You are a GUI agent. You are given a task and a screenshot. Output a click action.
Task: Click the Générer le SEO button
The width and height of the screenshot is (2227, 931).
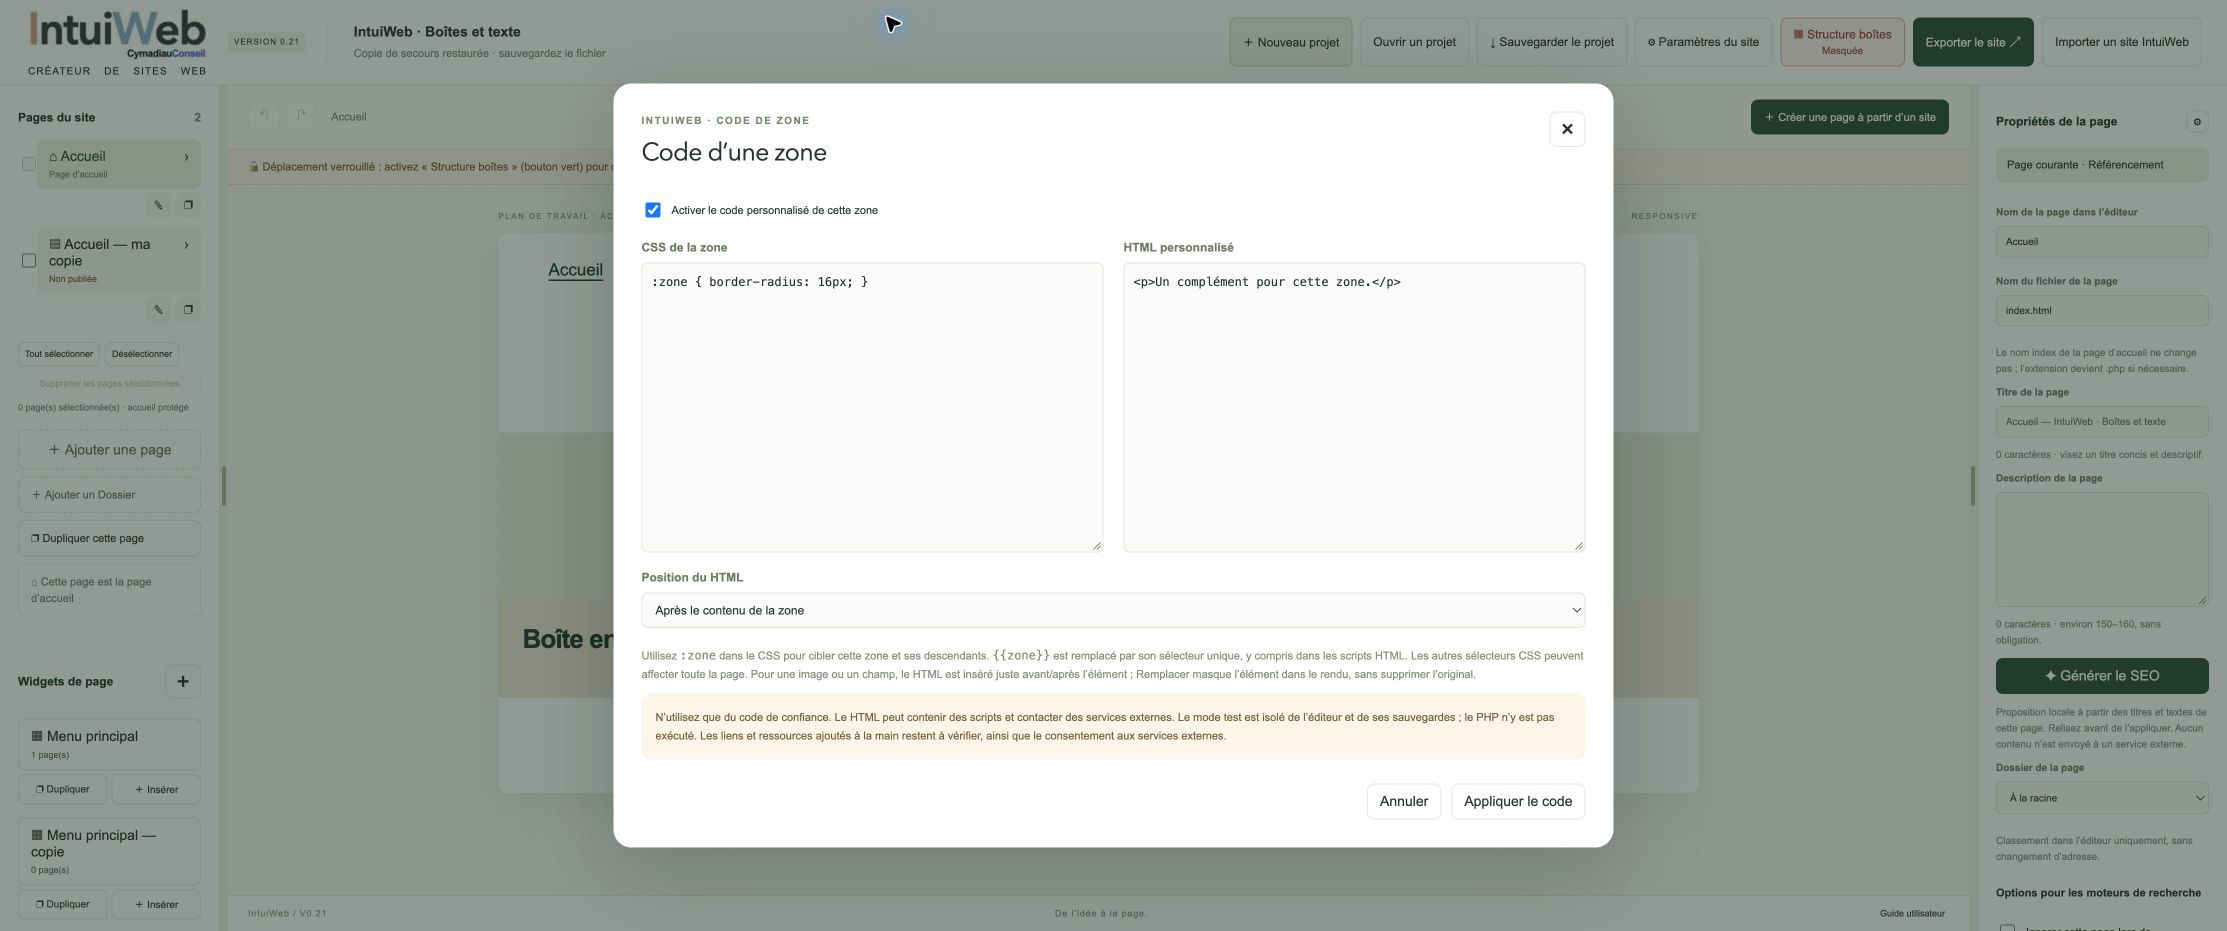(x=2102, y=676)
